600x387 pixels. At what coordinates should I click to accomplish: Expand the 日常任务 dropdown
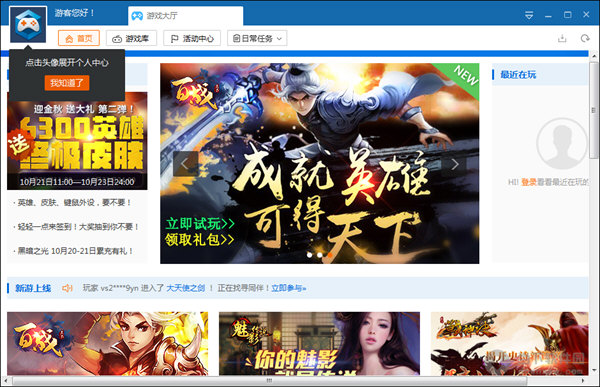click(257, 38)
